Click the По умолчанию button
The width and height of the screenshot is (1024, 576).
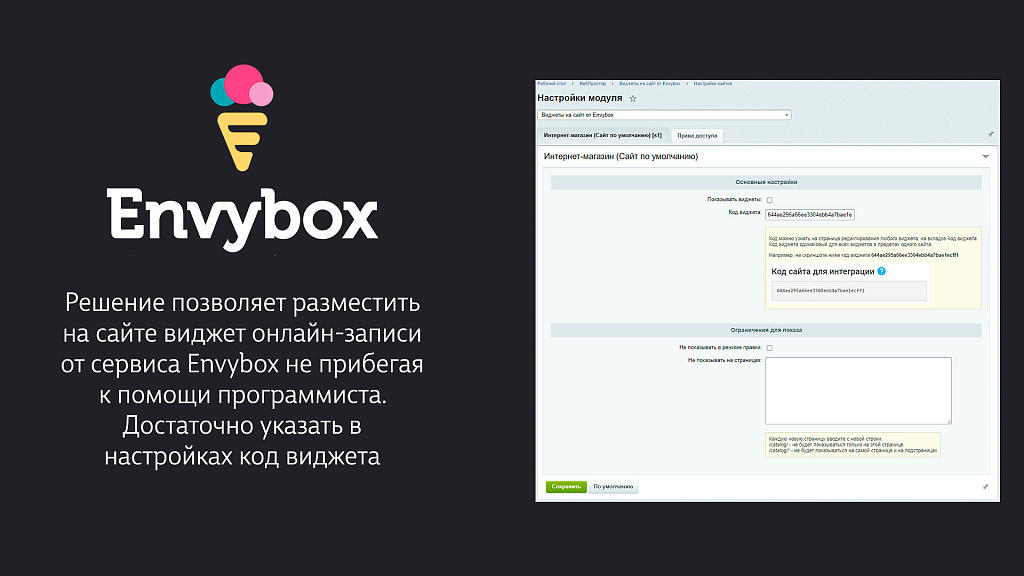pyautogui.click(x=613, y=486)
